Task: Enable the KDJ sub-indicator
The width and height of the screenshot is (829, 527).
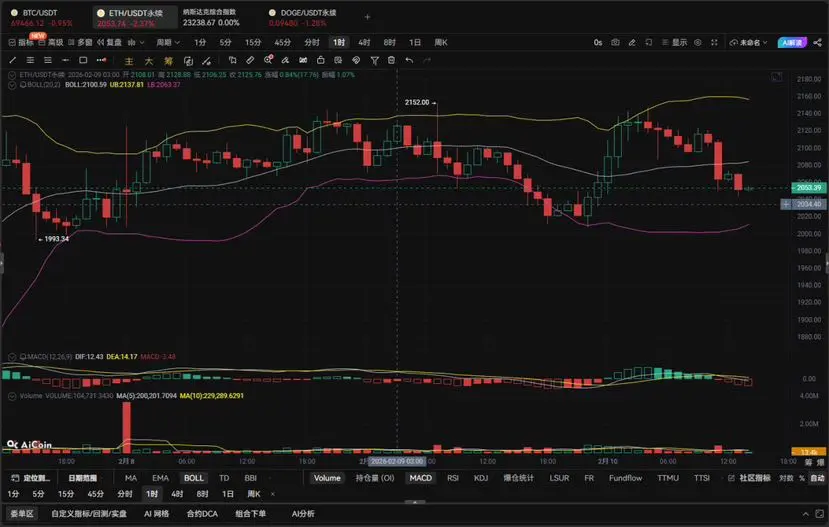Action: [x=481, y=478]
